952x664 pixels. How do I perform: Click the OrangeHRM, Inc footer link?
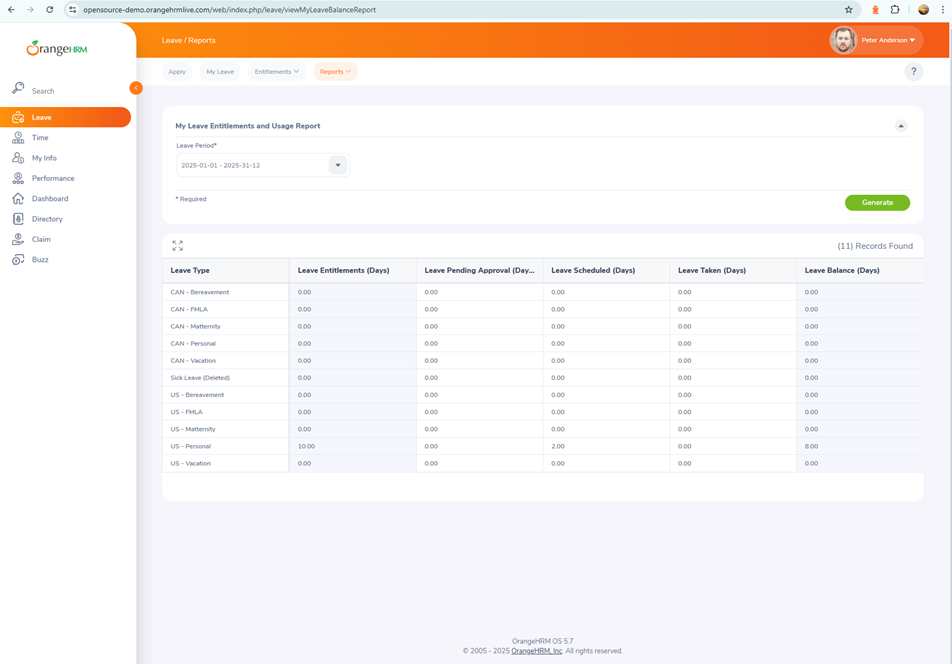tap(536, 651)
